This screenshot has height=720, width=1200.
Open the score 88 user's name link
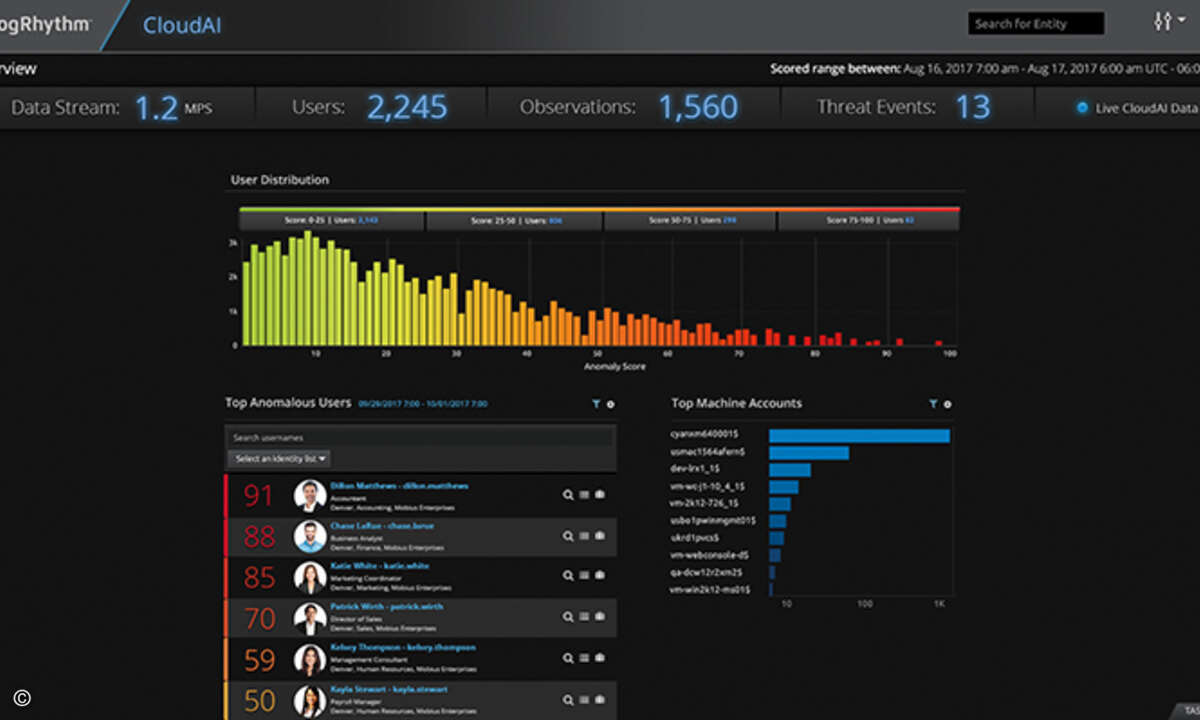point(382,525)
